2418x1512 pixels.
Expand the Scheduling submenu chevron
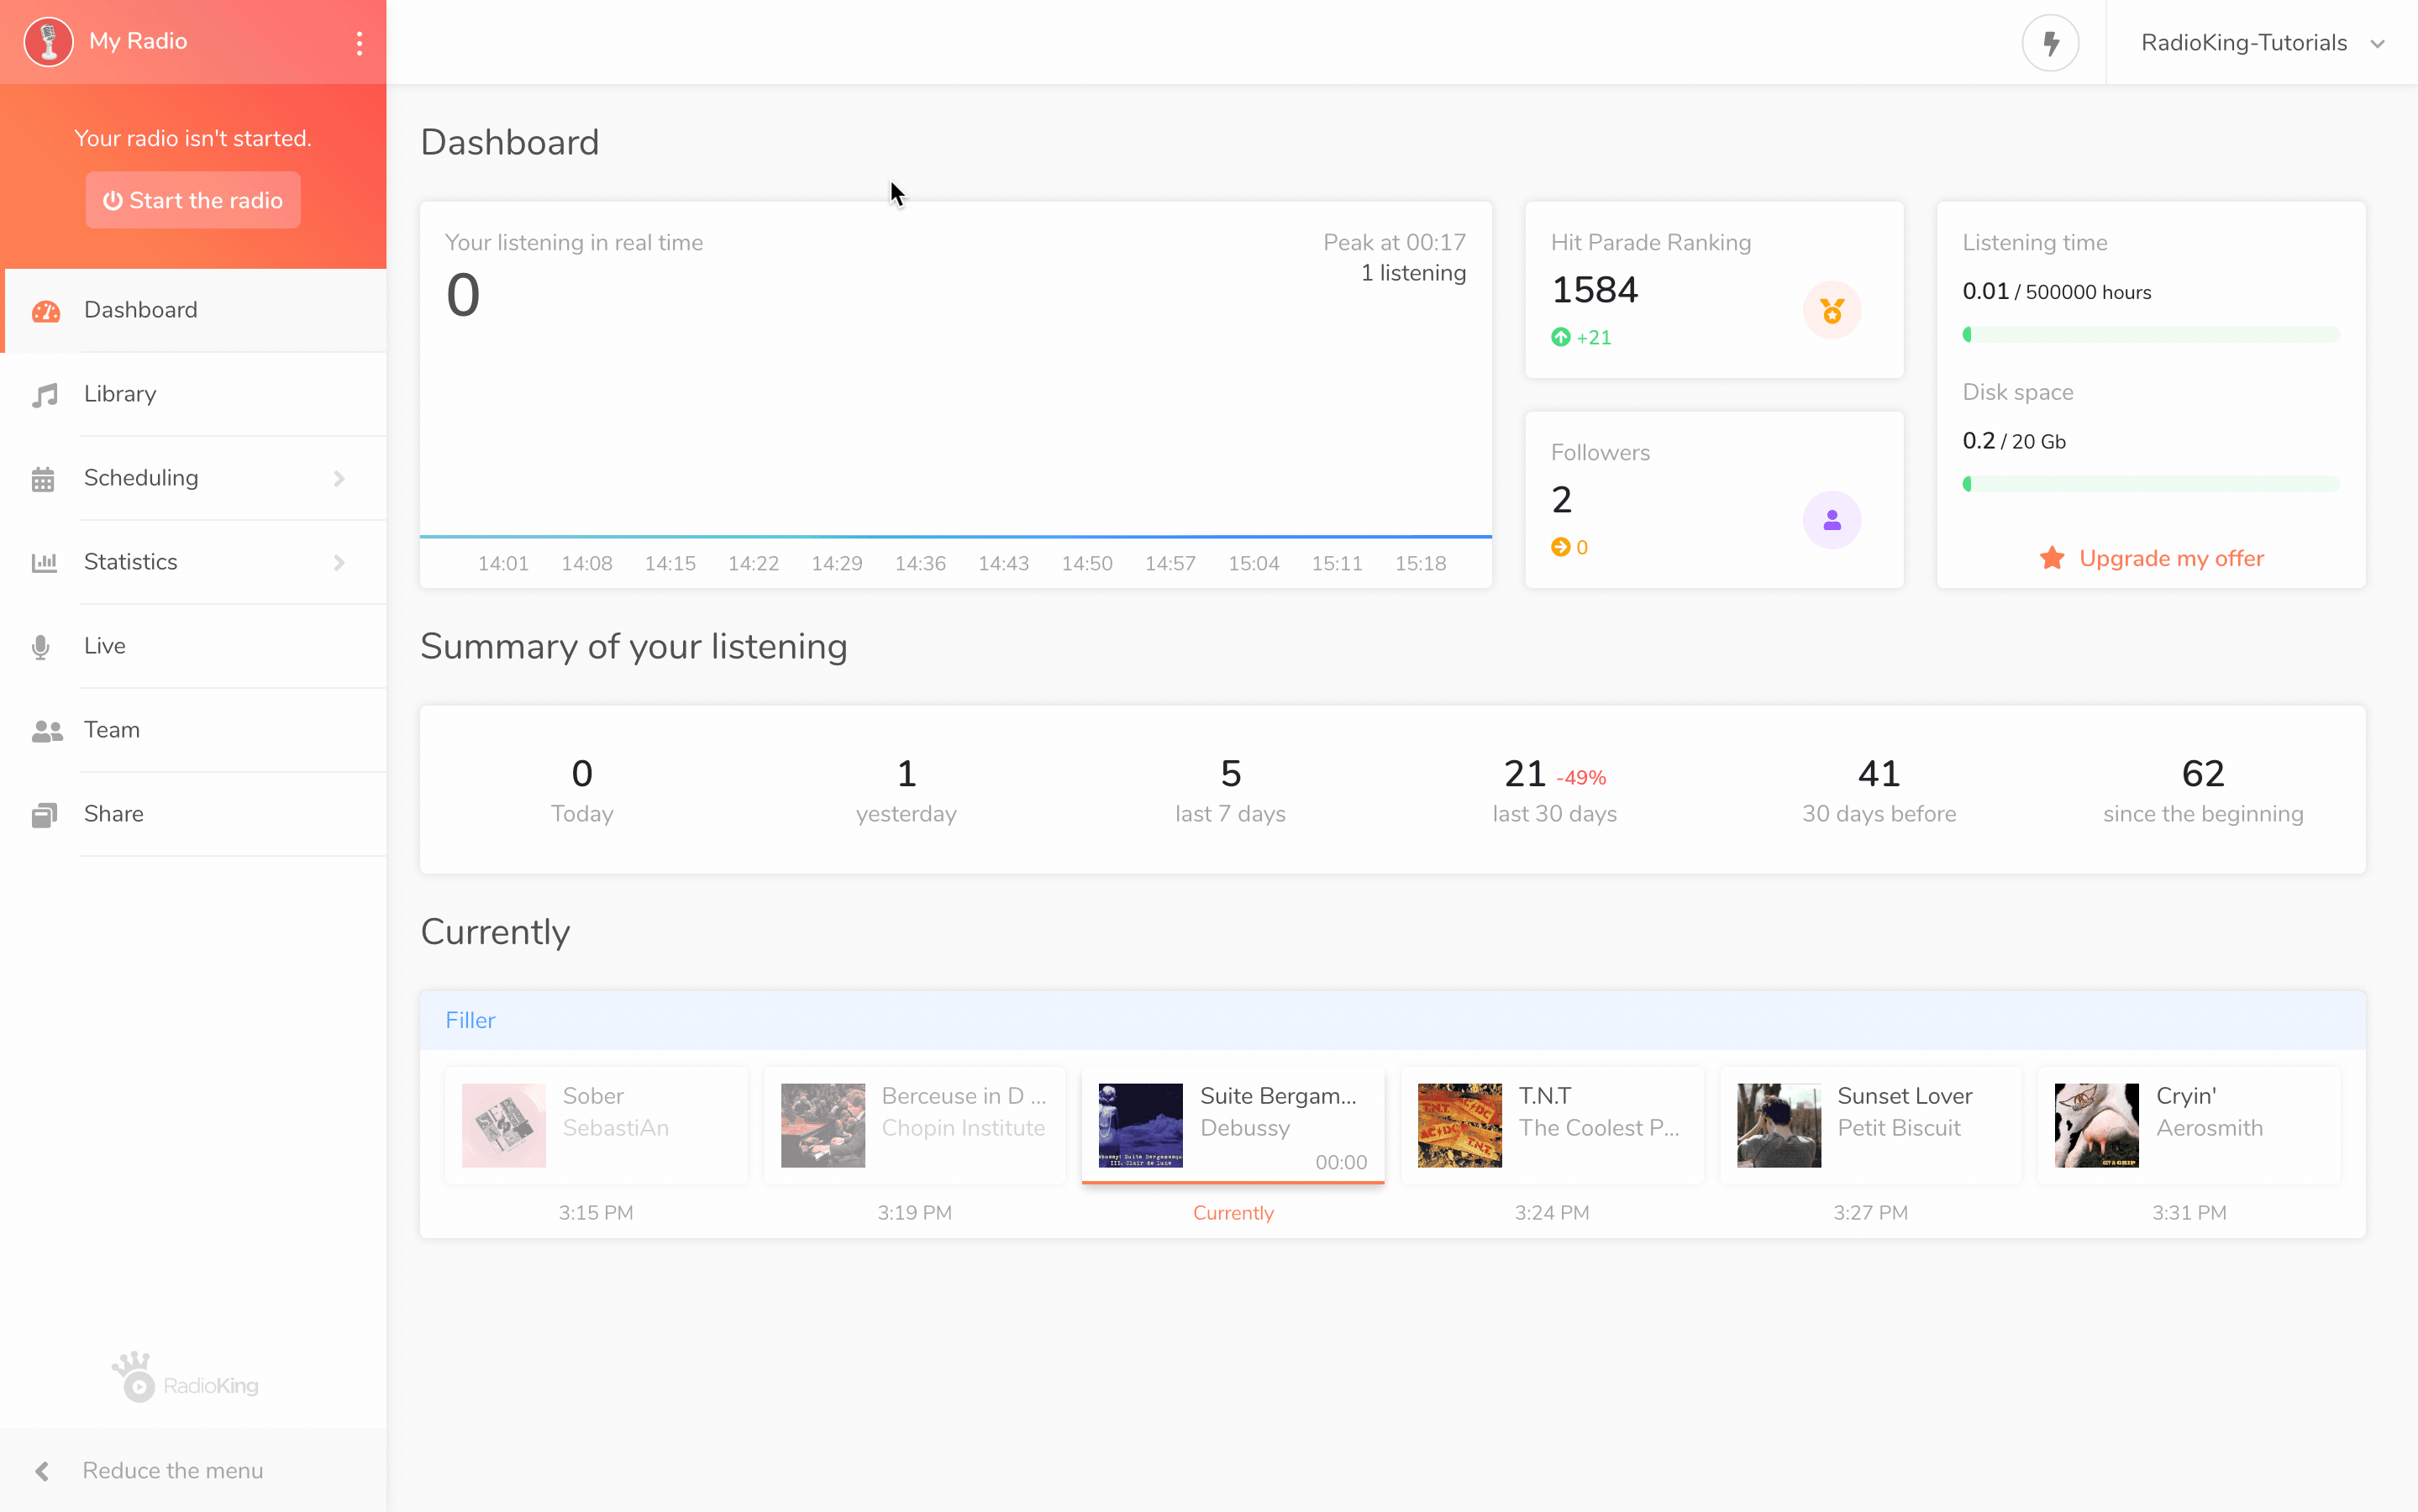[339, 479]
